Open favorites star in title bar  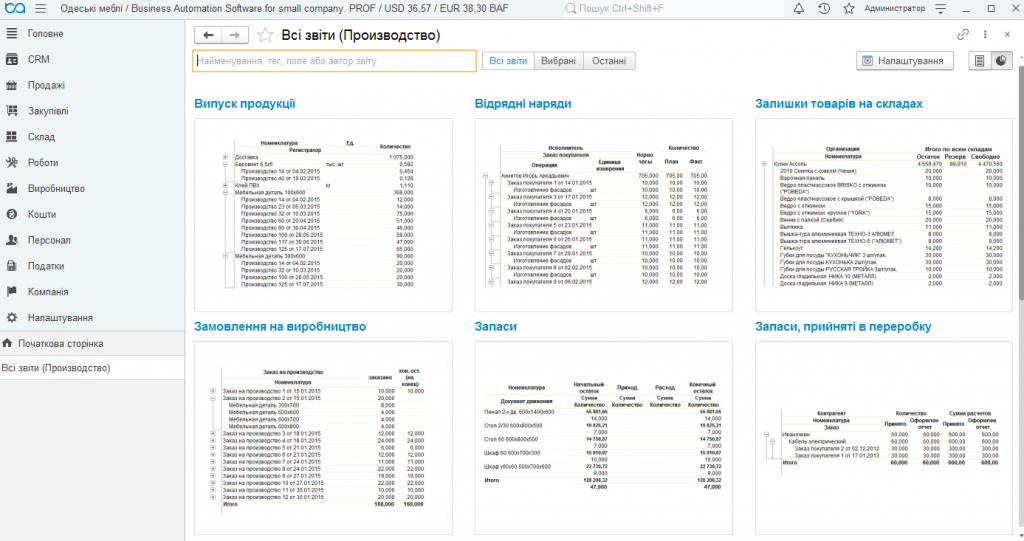(849, 8)
